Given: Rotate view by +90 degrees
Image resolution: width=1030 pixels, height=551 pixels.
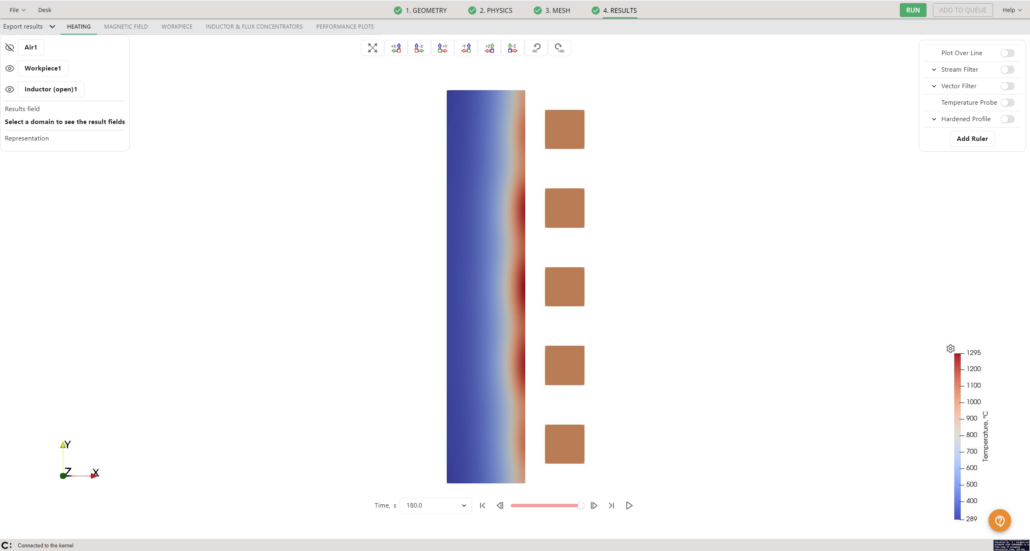Looking at the screenshot, I should pyautogui.click(x=559, y=48).
